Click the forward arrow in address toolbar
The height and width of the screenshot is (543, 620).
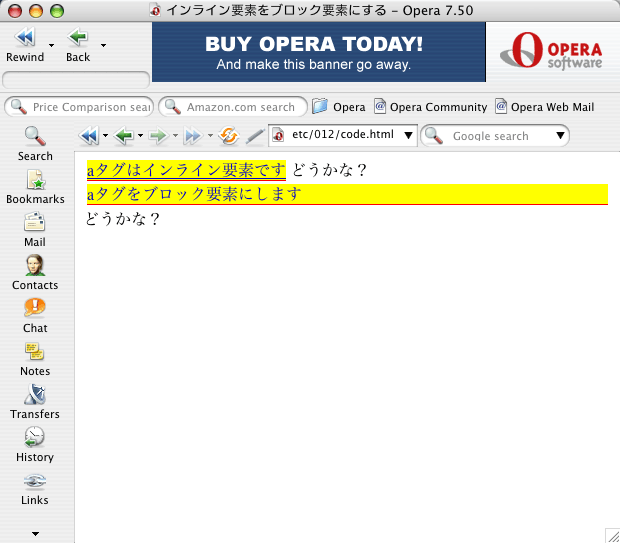pos(159,136)
